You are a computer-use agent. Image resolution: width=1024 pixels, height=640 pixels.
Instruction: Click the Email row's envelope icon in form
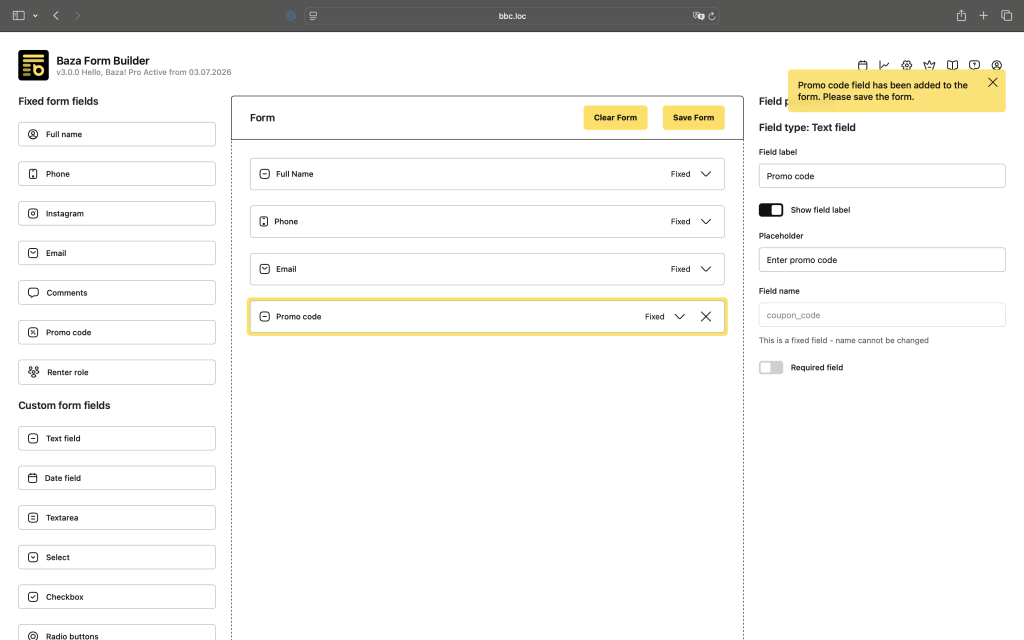(x=264, y=269)
